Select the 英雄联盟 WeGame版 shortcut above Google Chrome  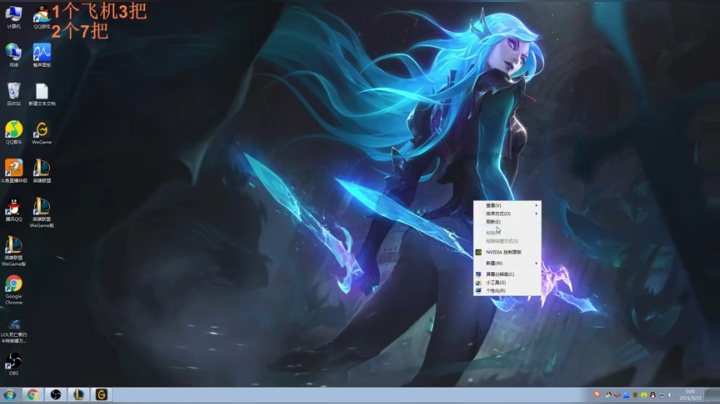pos(14,251)
